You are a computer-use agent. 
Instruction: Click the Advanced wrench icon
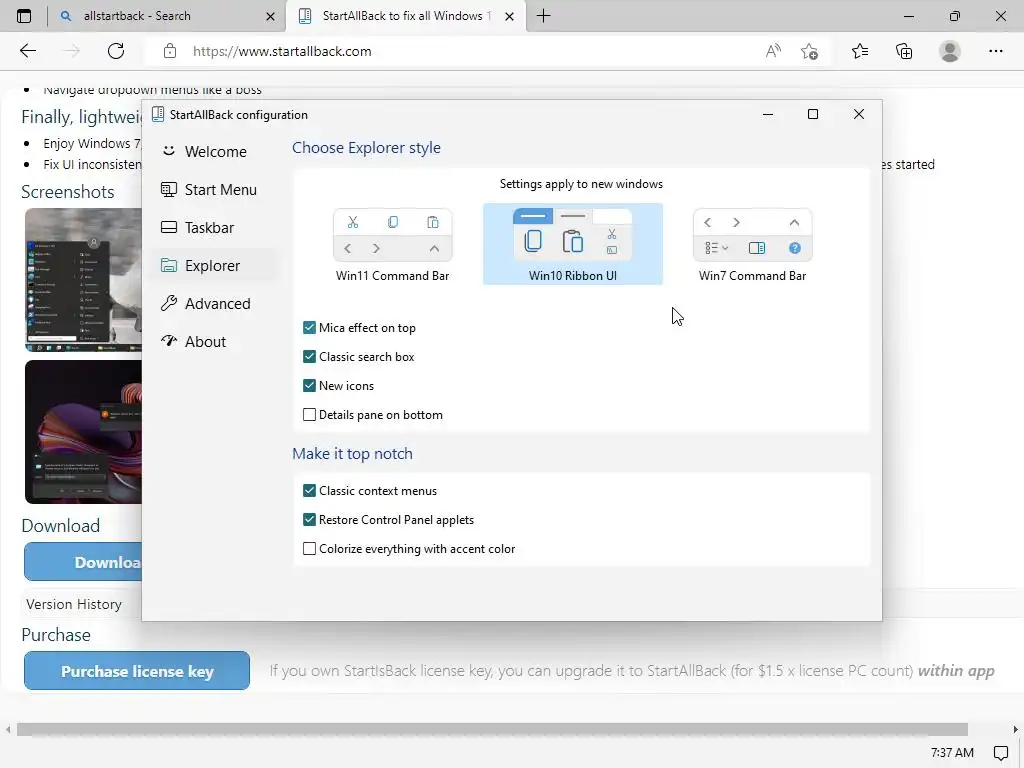pyautogui.click(x=168, y=303)
